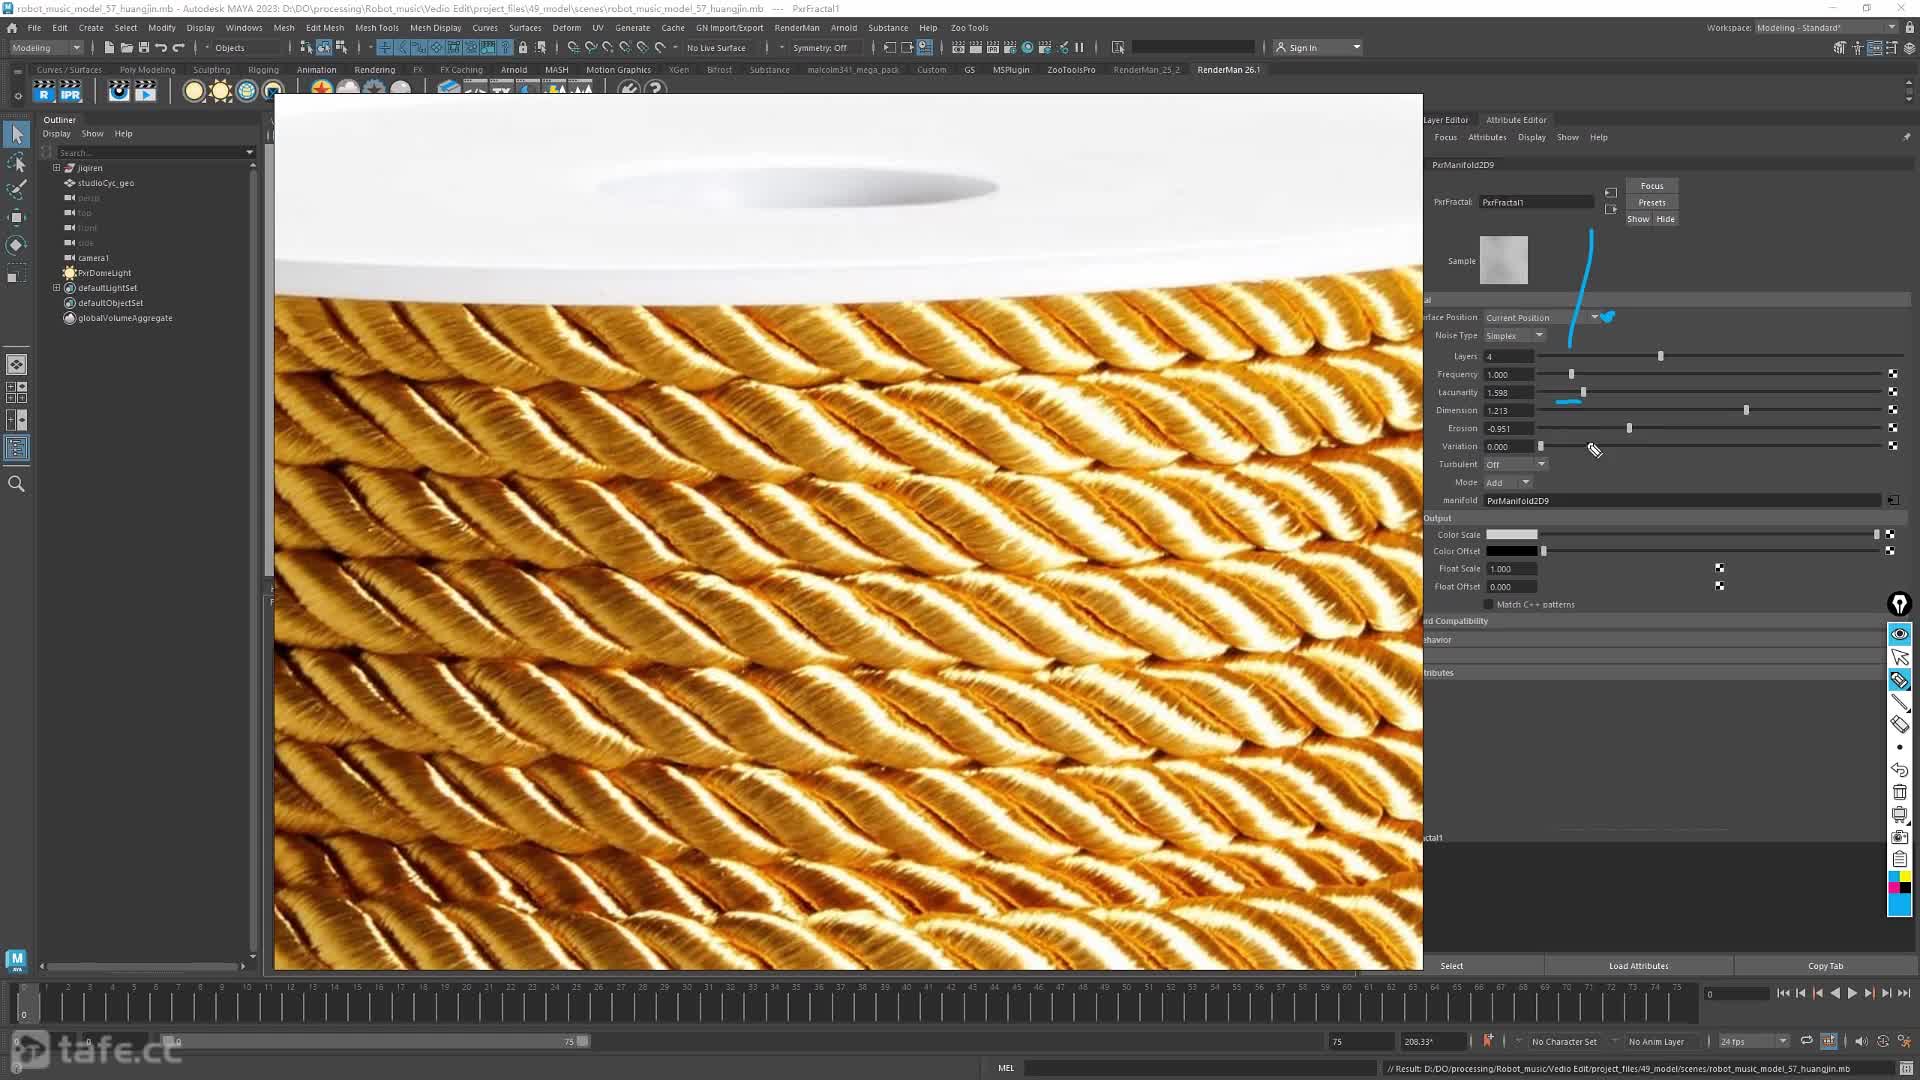Toggle Frequency map checker button
Image resolution: width=1920 pixels, height=1080 pixels.
coord(1893,374)
